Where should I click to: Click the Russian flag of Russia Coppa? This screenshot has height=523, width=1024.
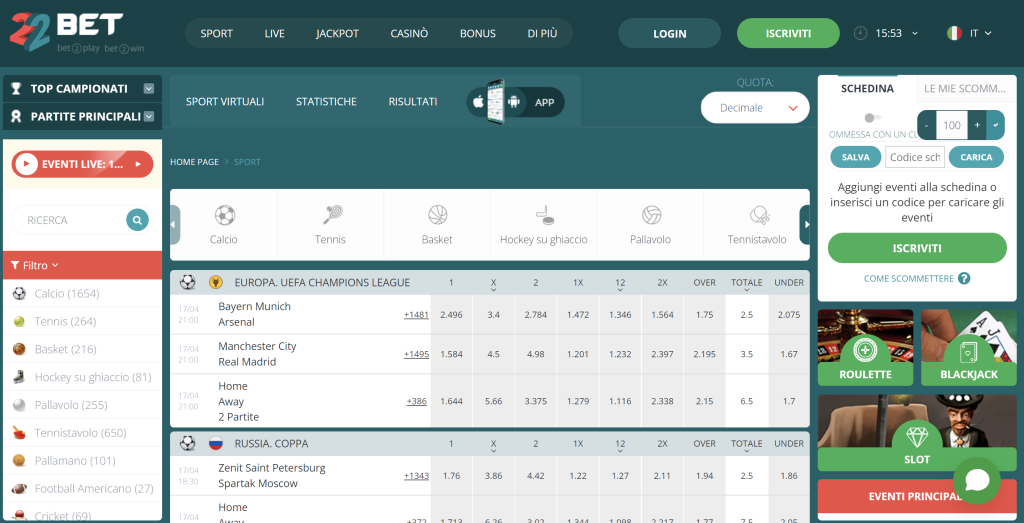tap(216, 444)
